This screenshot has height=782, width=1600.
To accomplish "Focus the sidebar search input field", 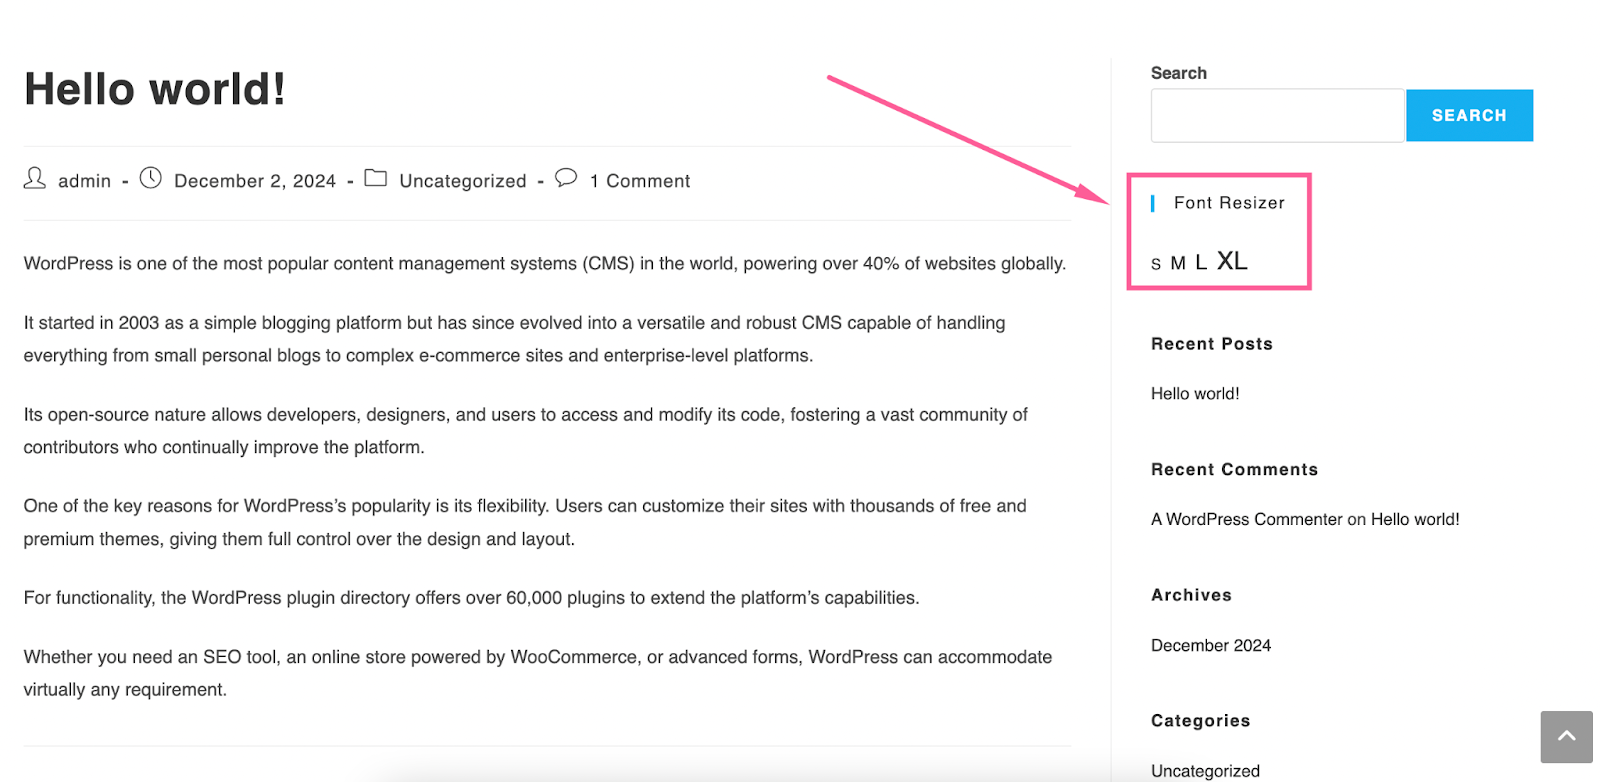I will point(1278,115).
